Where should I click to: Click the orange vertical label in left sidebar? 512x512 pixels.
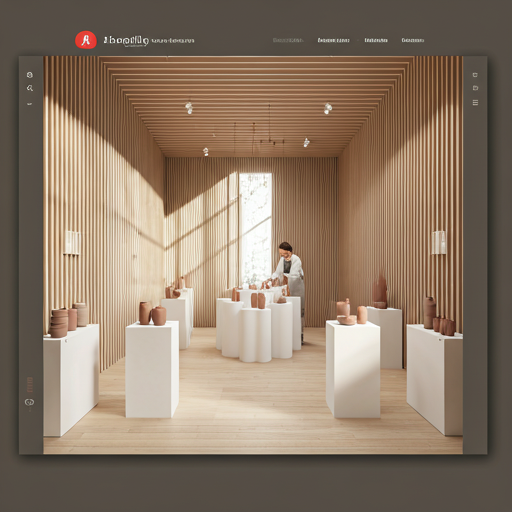point(30,385)
